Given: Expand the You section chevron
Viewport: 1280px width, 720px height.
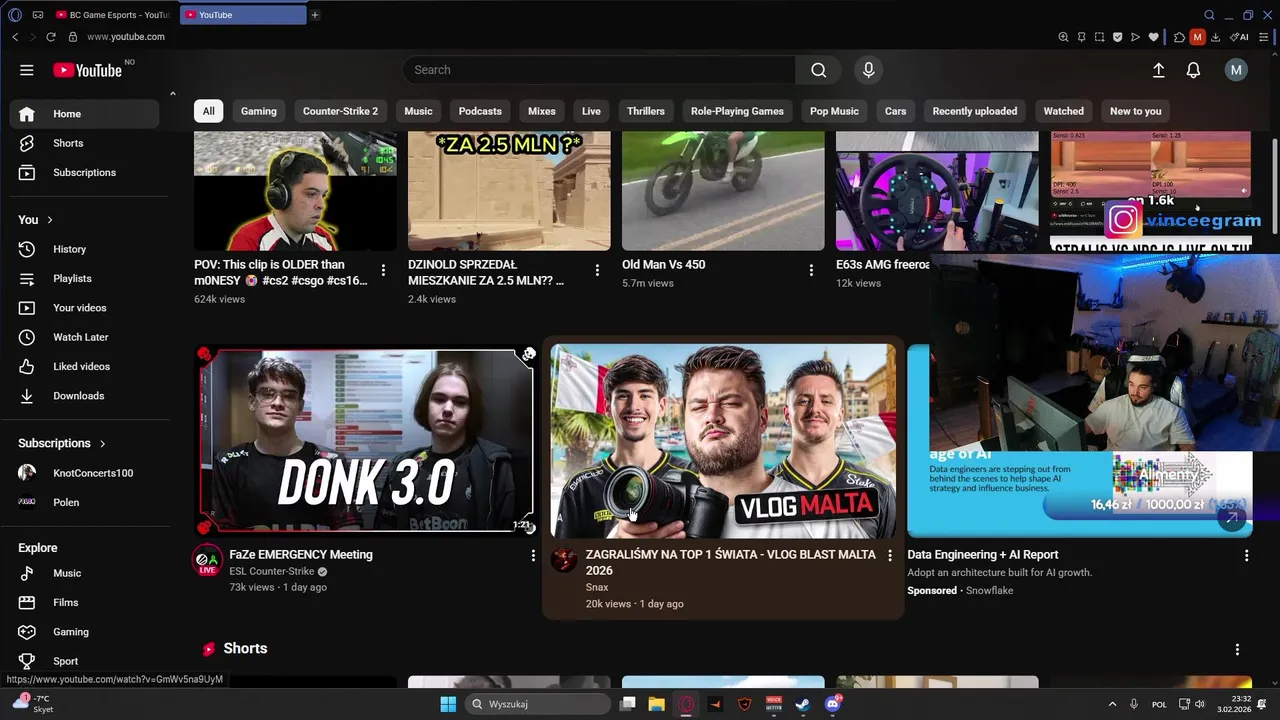Looking at the screenshot, I should tap(50, 220).
